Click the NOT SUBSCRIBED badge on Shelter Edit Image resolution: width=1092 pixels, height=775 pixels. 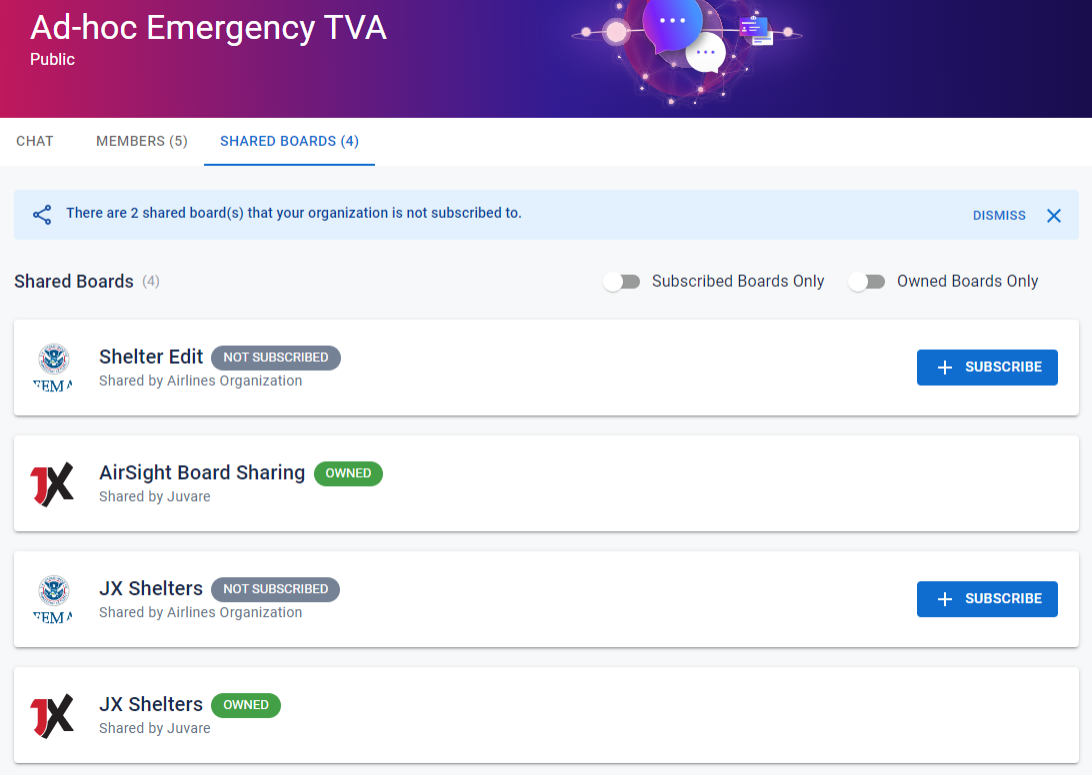275,357
